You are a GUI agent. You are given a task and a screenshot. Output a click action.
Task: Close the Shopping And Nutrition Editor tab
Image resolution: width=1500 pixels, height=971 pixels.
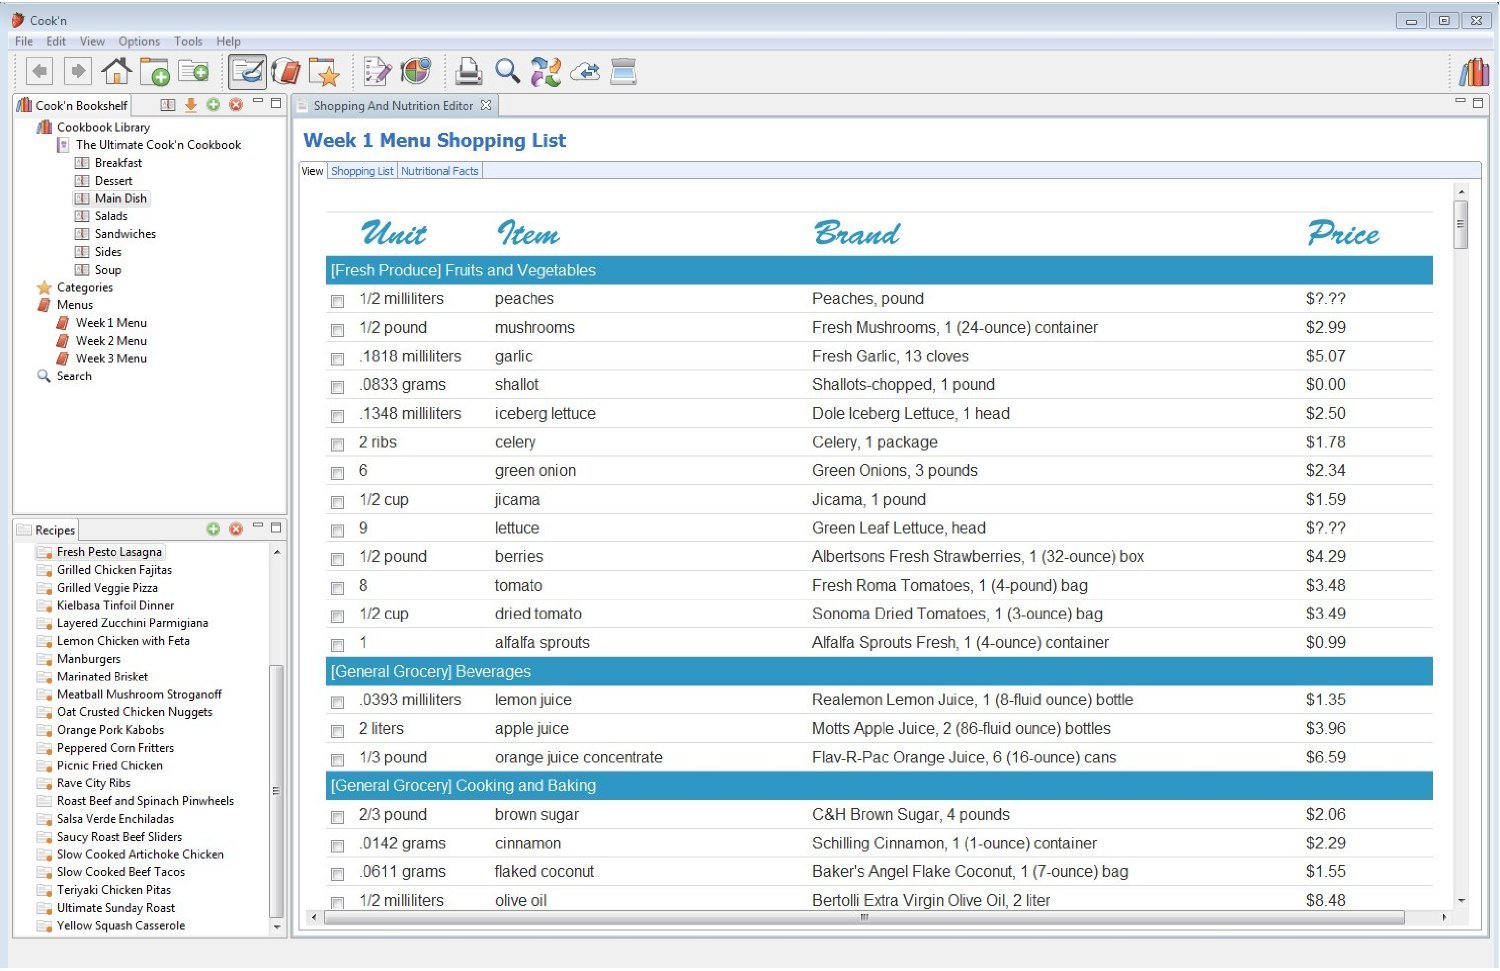tap(486, 106)
